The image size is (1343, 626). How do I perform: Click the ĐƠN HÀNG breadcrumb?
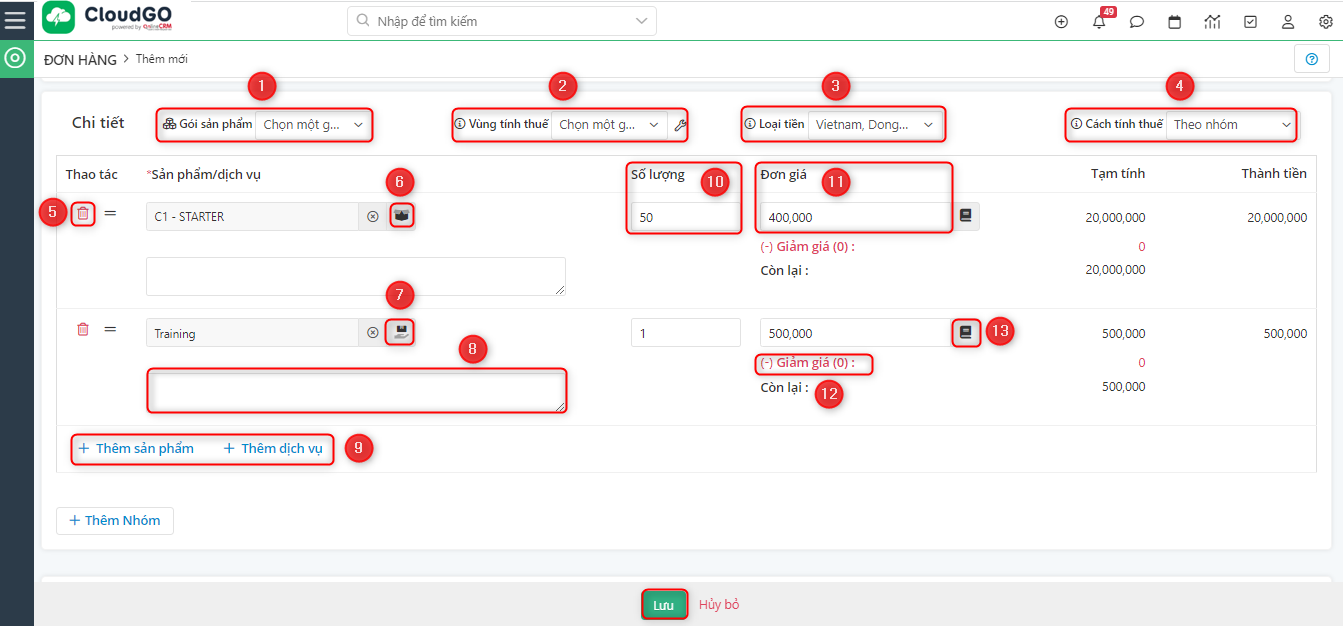tap(80, 59)
